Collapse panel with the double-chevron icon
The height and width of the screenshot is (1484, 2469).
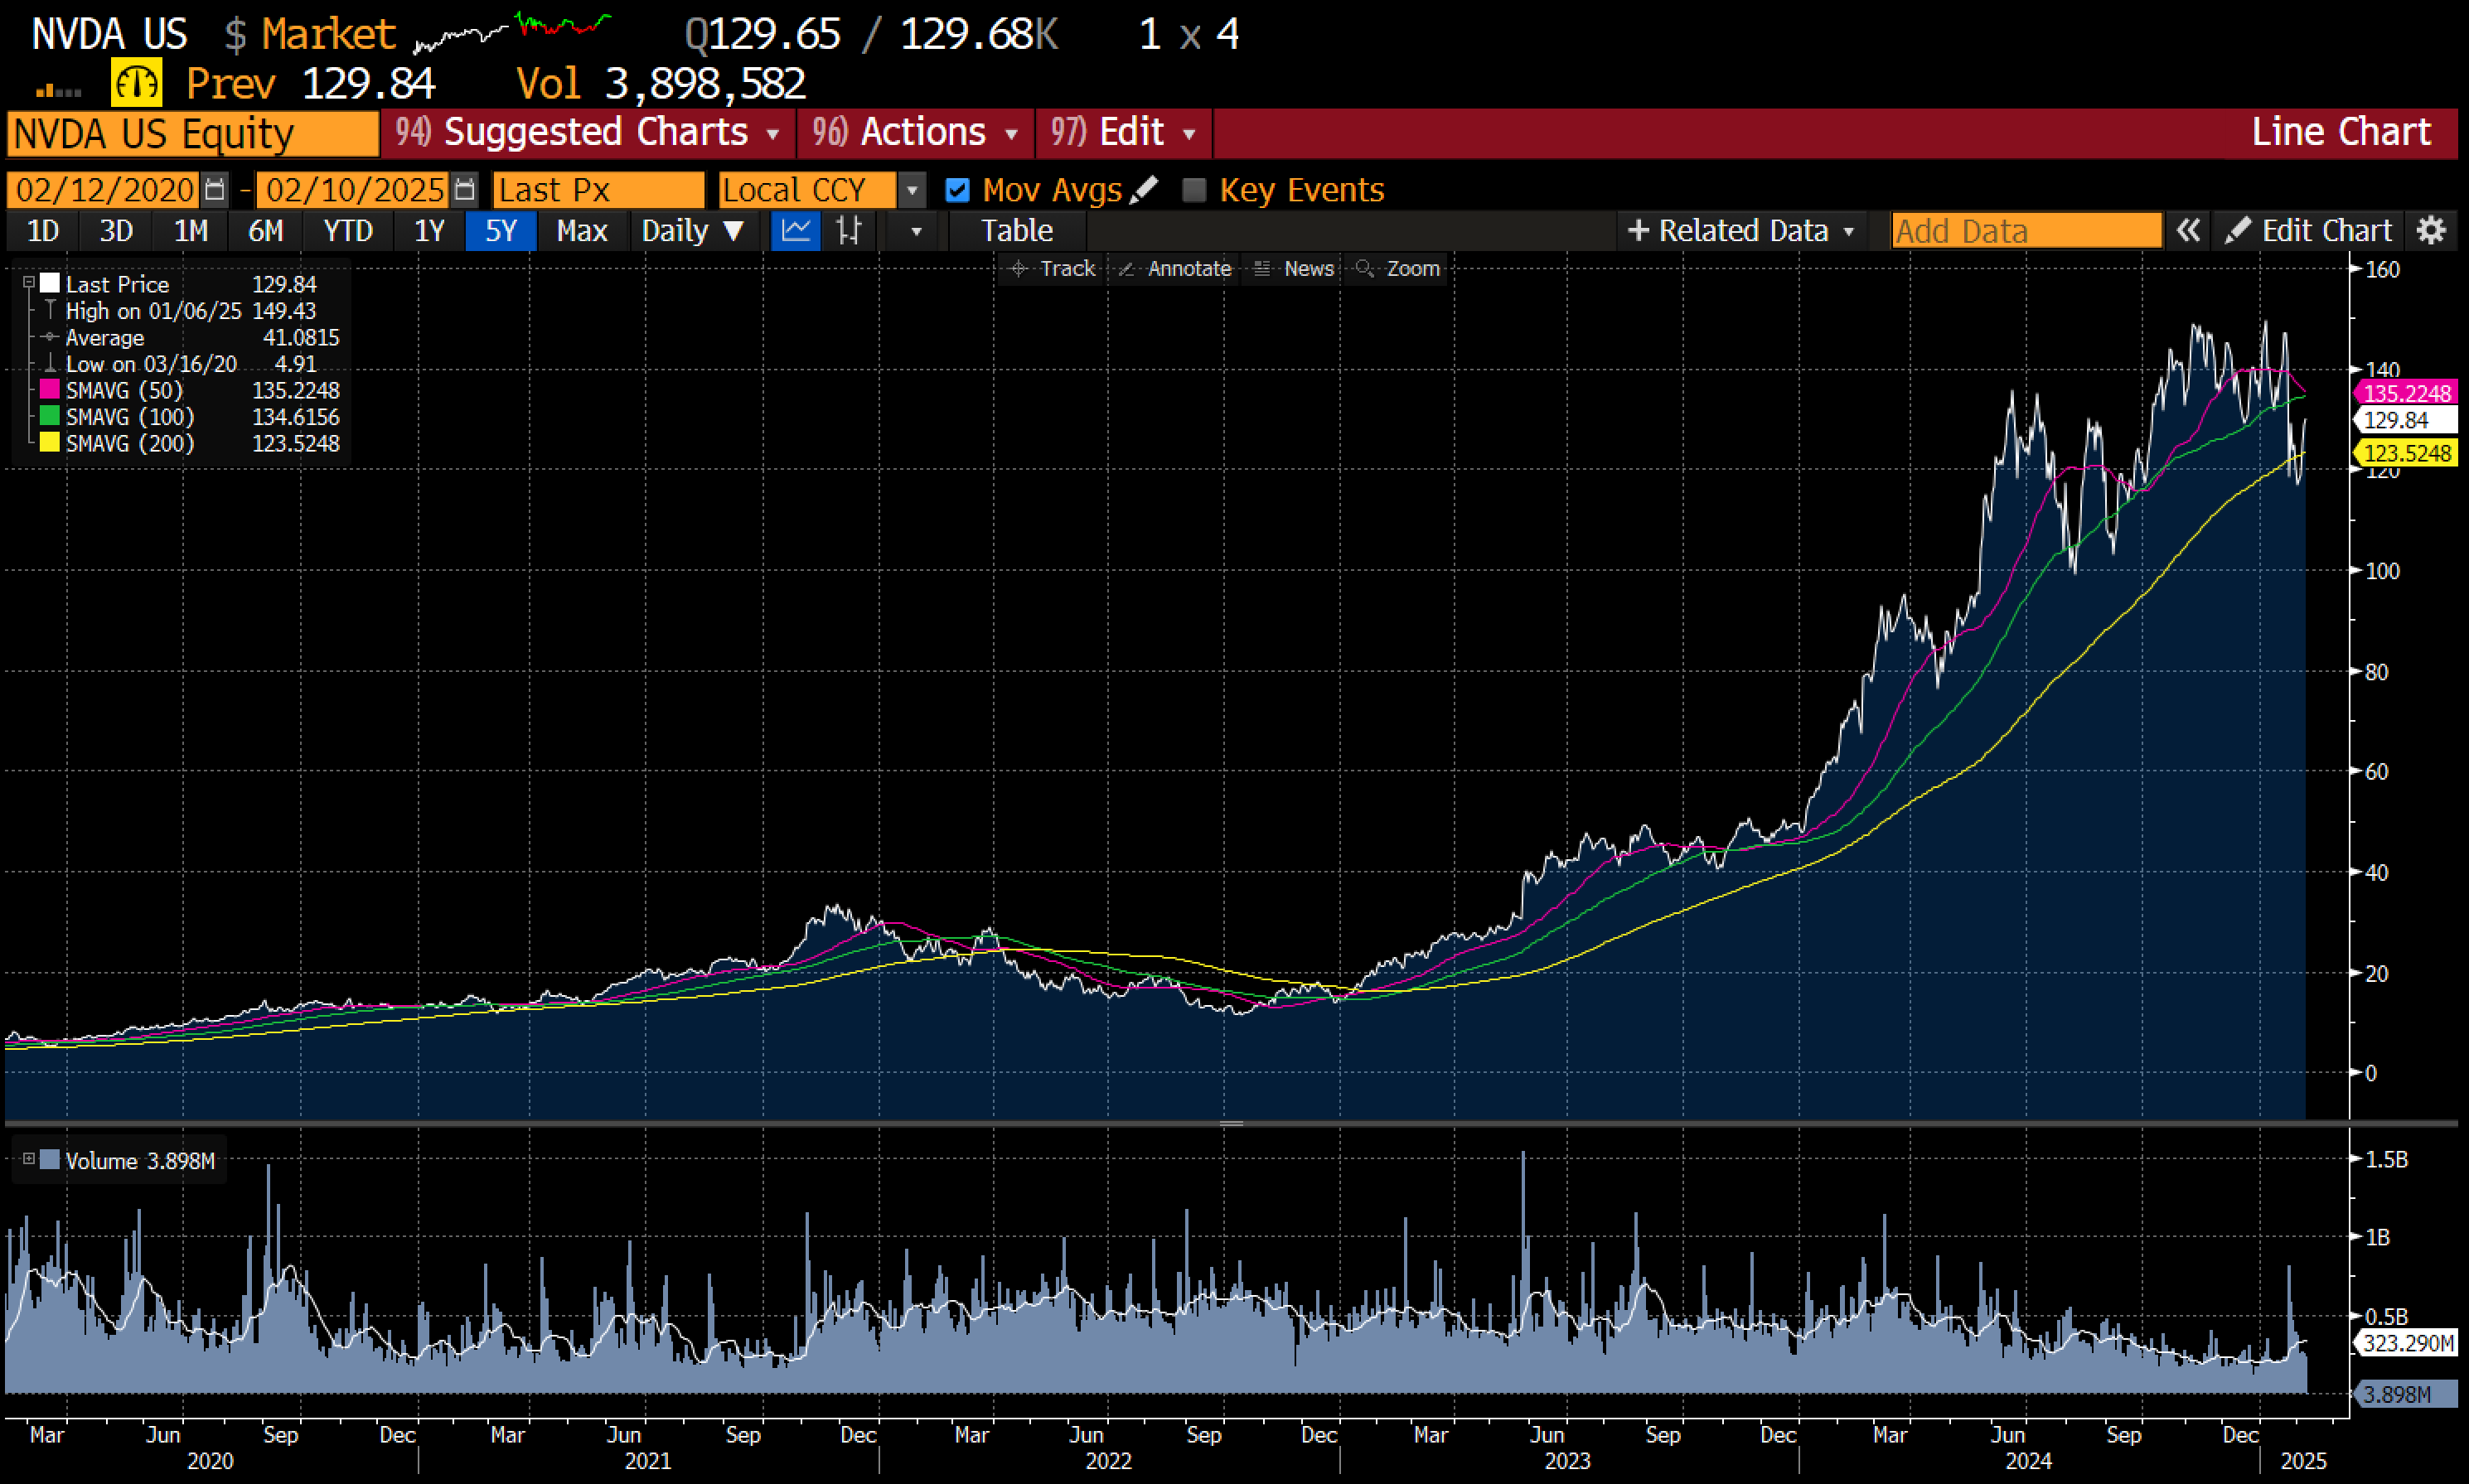(2188, 231)
